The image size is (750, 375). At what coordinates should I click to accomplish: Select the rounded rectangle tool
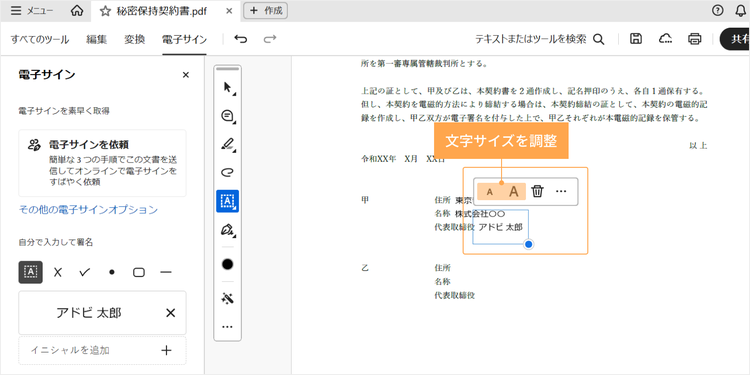click(x=139, y=272)
